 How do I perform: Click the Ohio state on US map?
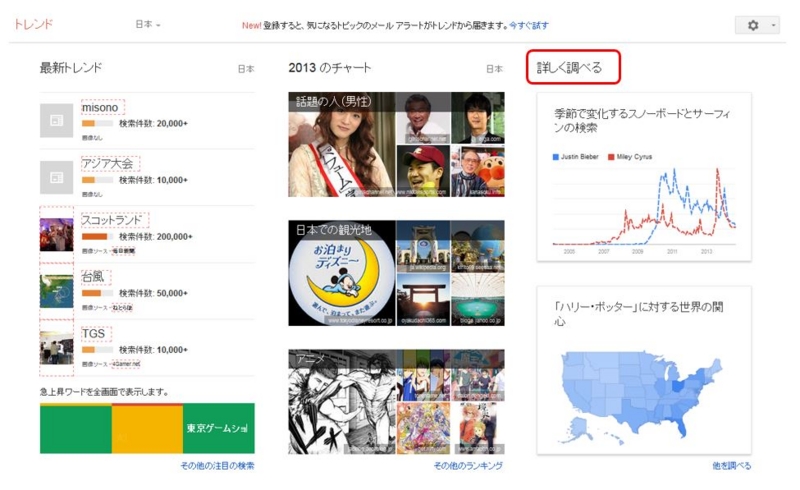point(678,385)
